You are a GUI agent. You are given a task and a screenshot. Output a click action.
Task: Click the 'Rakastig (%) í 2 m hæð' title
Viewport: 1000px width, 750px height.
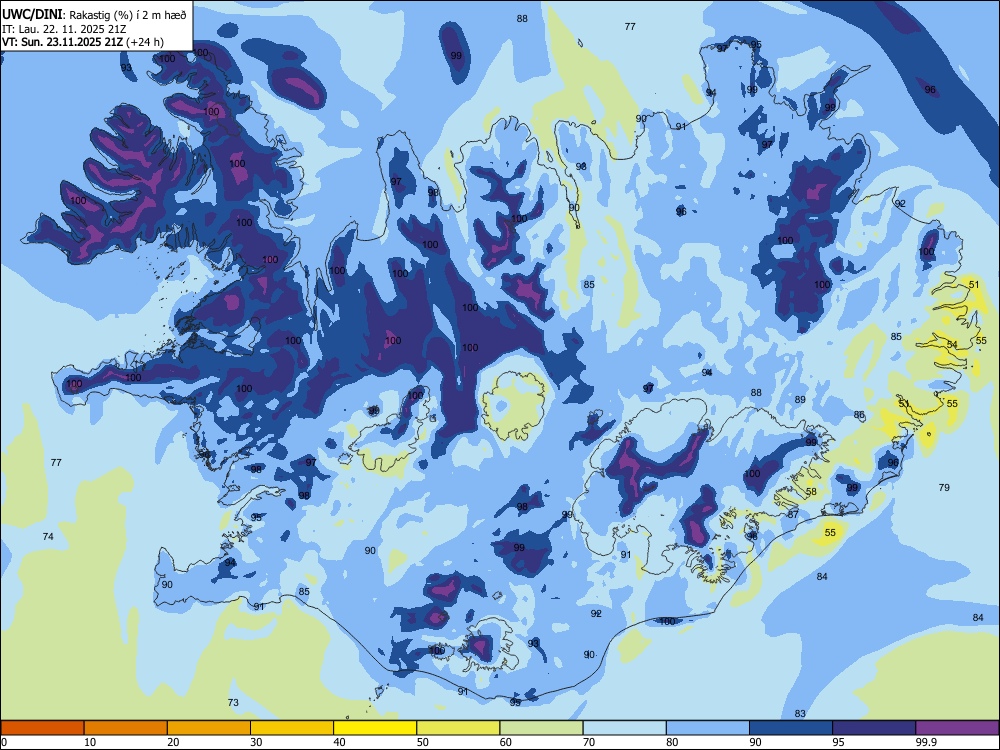click(x=128, y=15)
